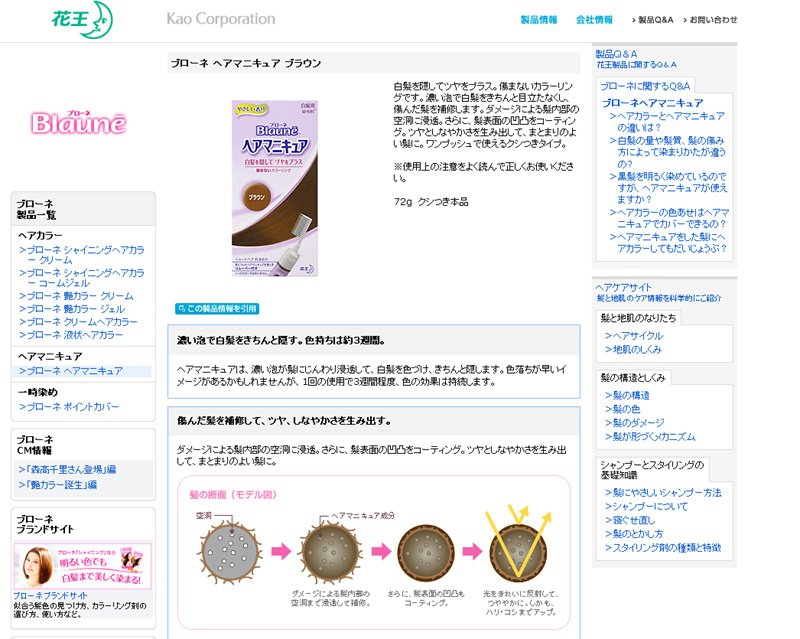Viewport: 800px width, 639px height.
Task: Open 「森高千里さん登場」編 CM link
Action: pyautogui.click(x=67, y=470)
